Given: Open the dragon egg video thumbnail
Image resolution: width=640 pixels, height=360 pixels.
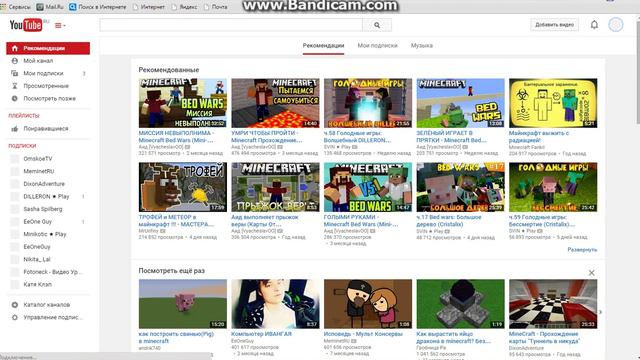Looking at the screenshot, I should tap(460, 304).
